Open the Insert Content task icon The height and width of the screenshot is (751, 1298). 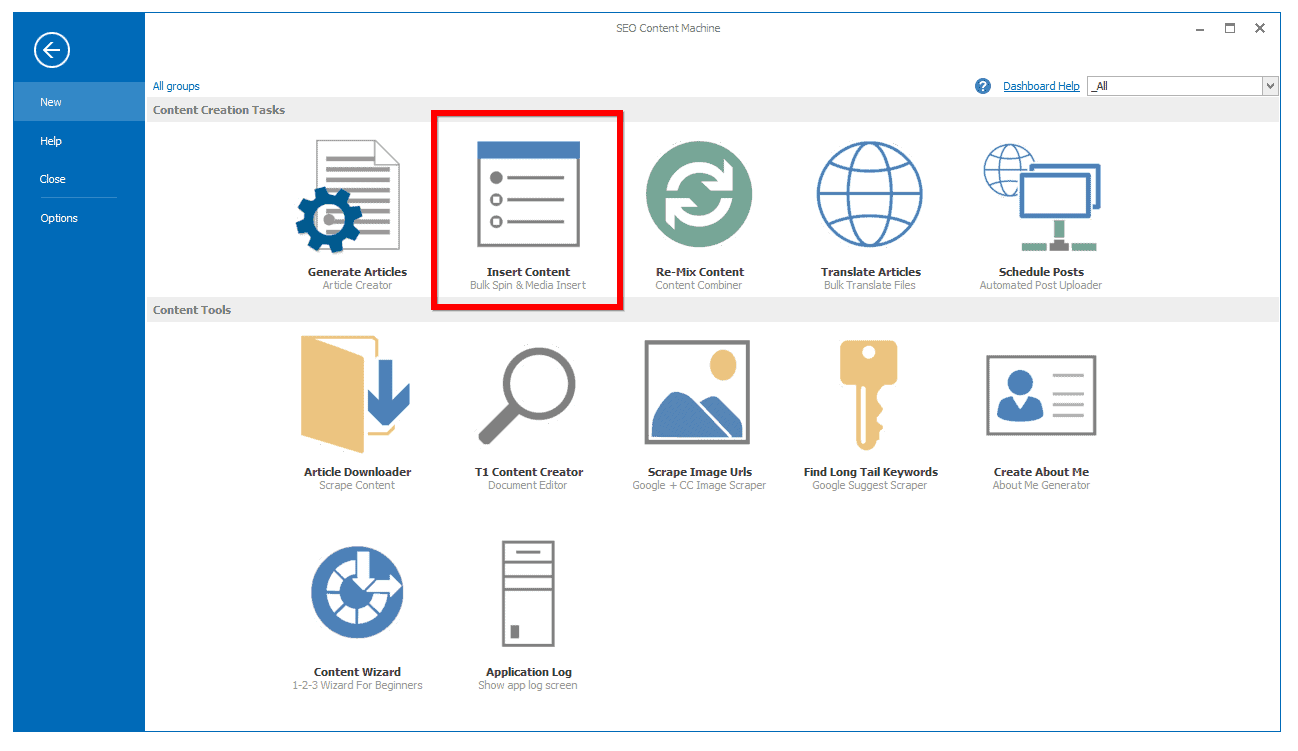pos(528,194)
